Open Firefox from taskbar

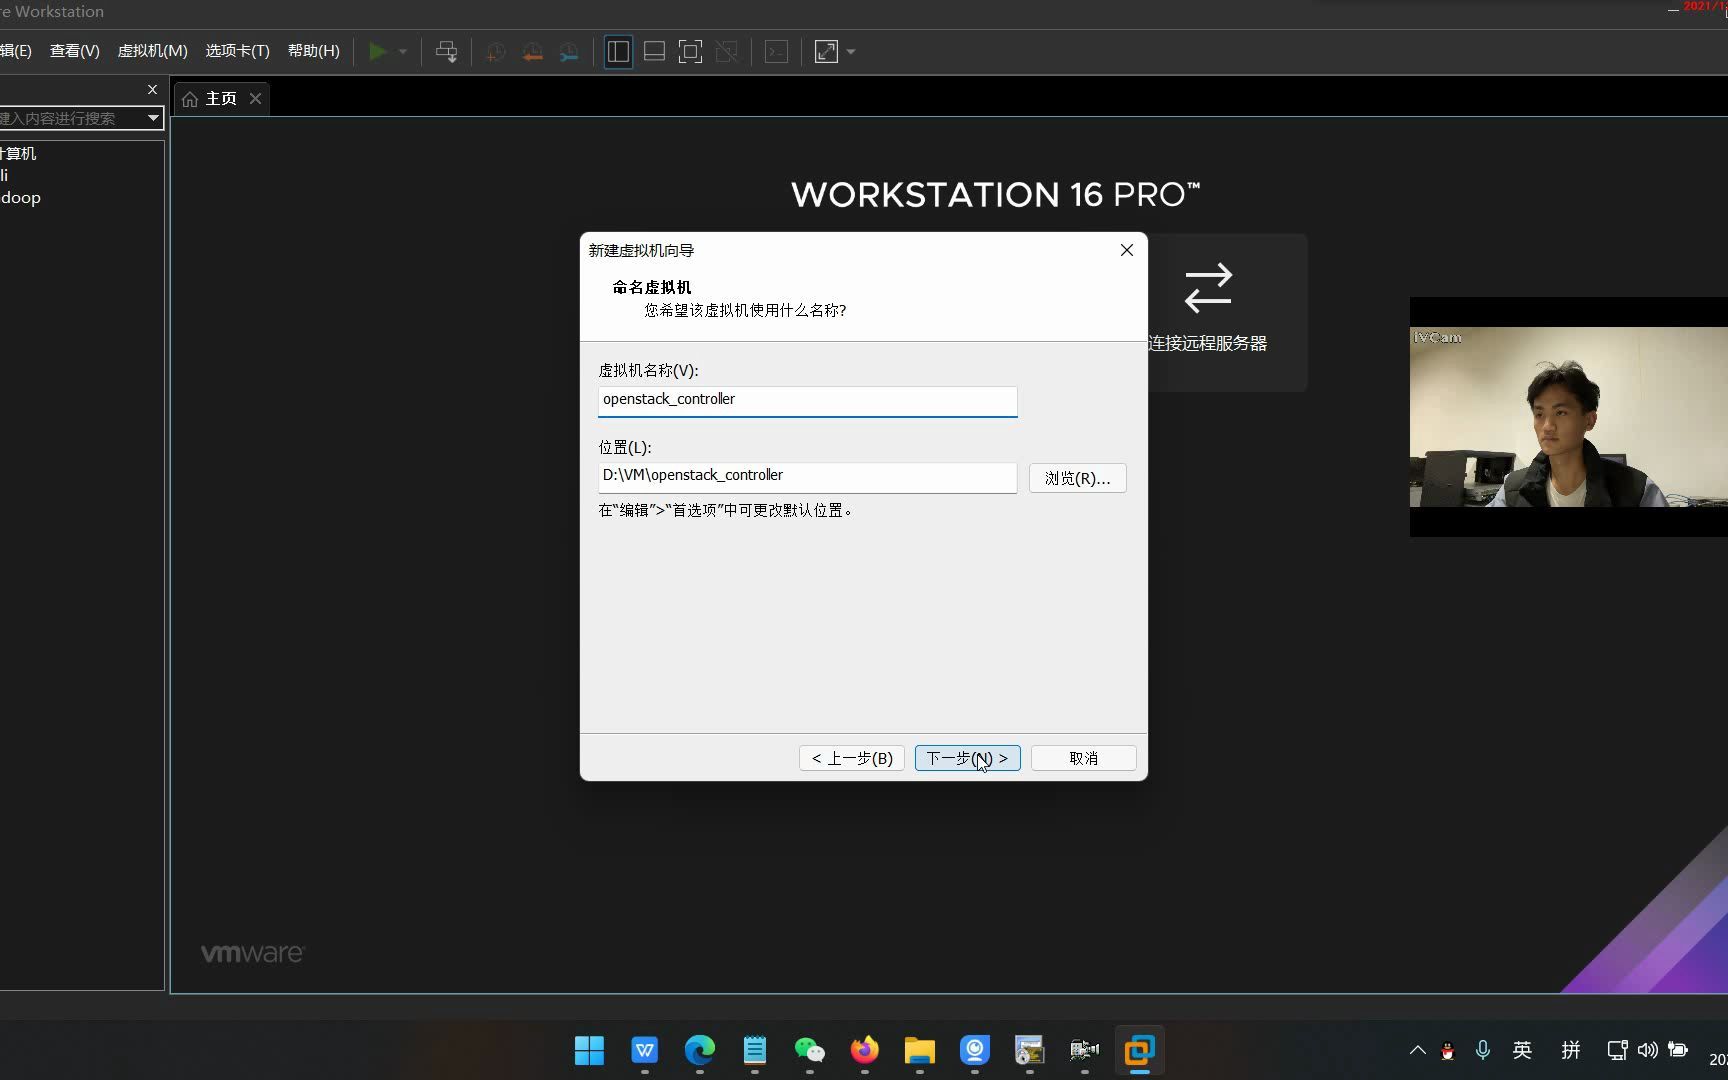864,1050
